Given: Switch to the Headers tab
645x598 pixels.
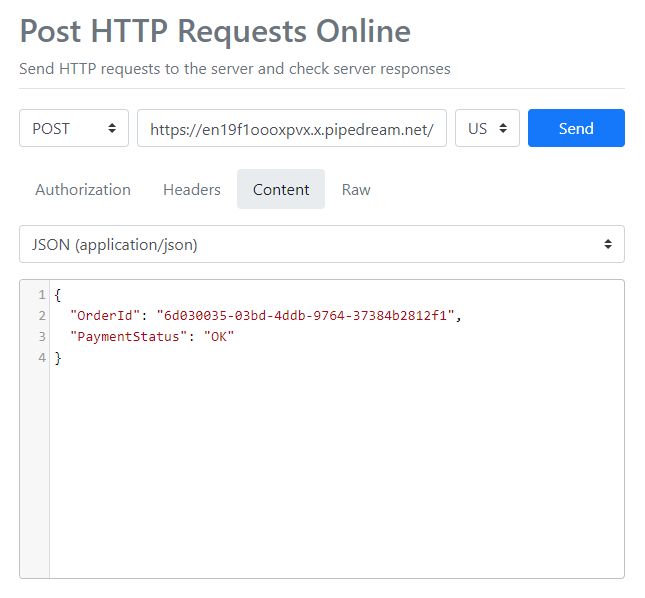Looking at the screenshot, I should pos(192,190).
